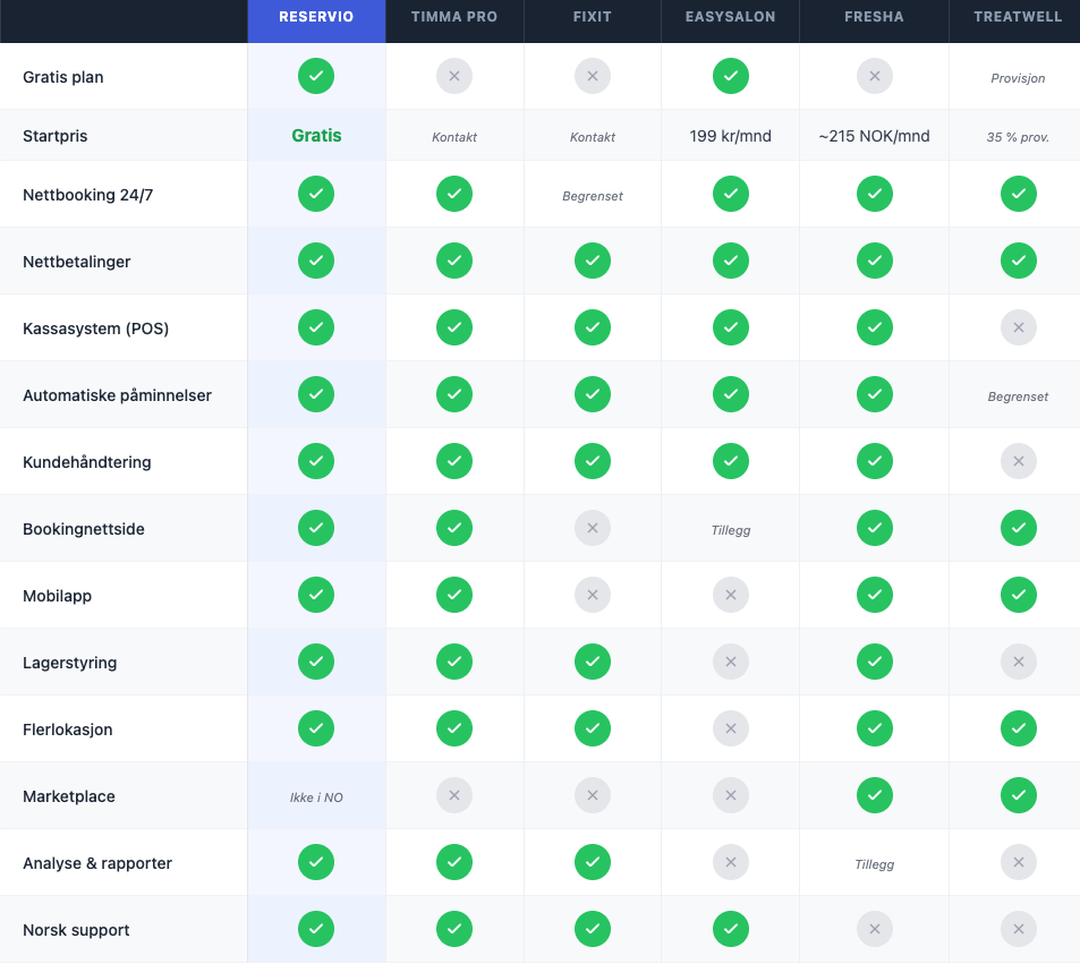Click EasySalon's cross icon for Flerlokasjon

731,728
